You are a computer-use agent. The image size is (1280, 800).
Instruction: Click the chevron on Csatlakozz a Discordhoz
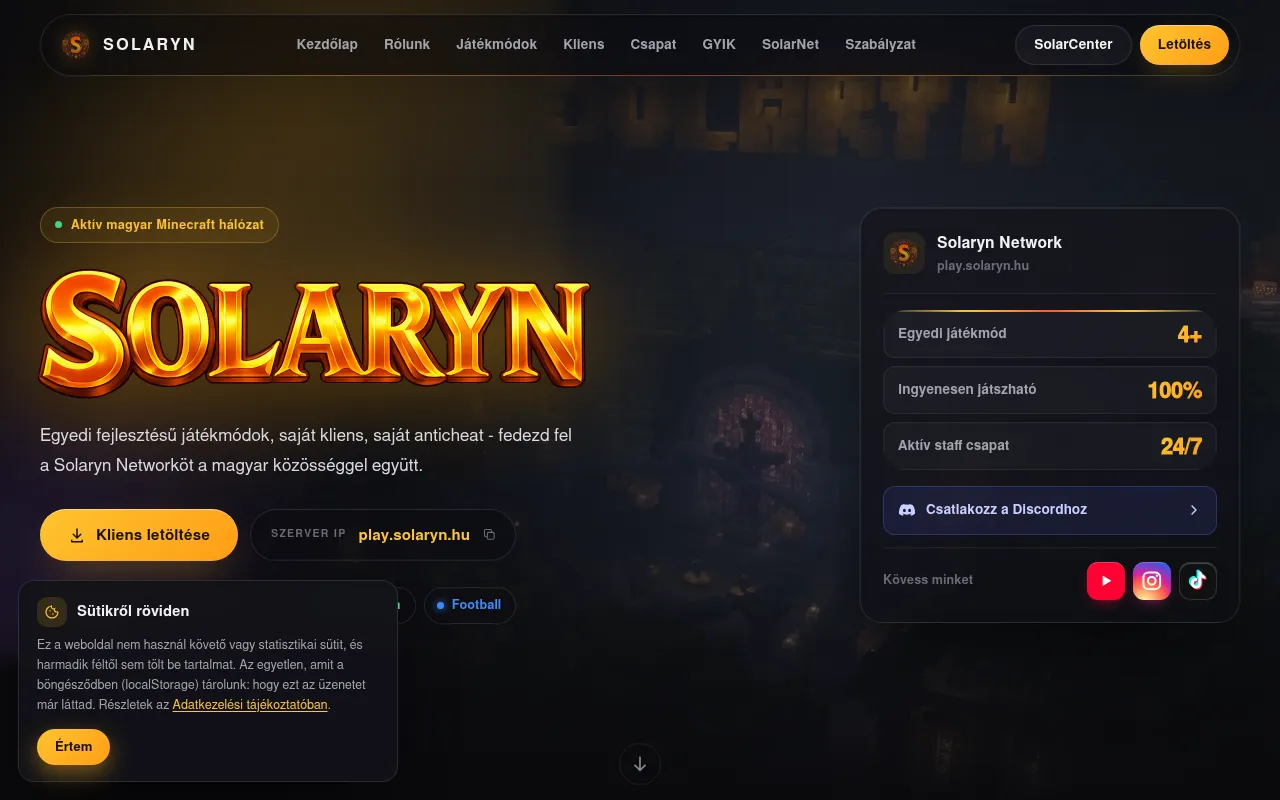pos(1193,510)
